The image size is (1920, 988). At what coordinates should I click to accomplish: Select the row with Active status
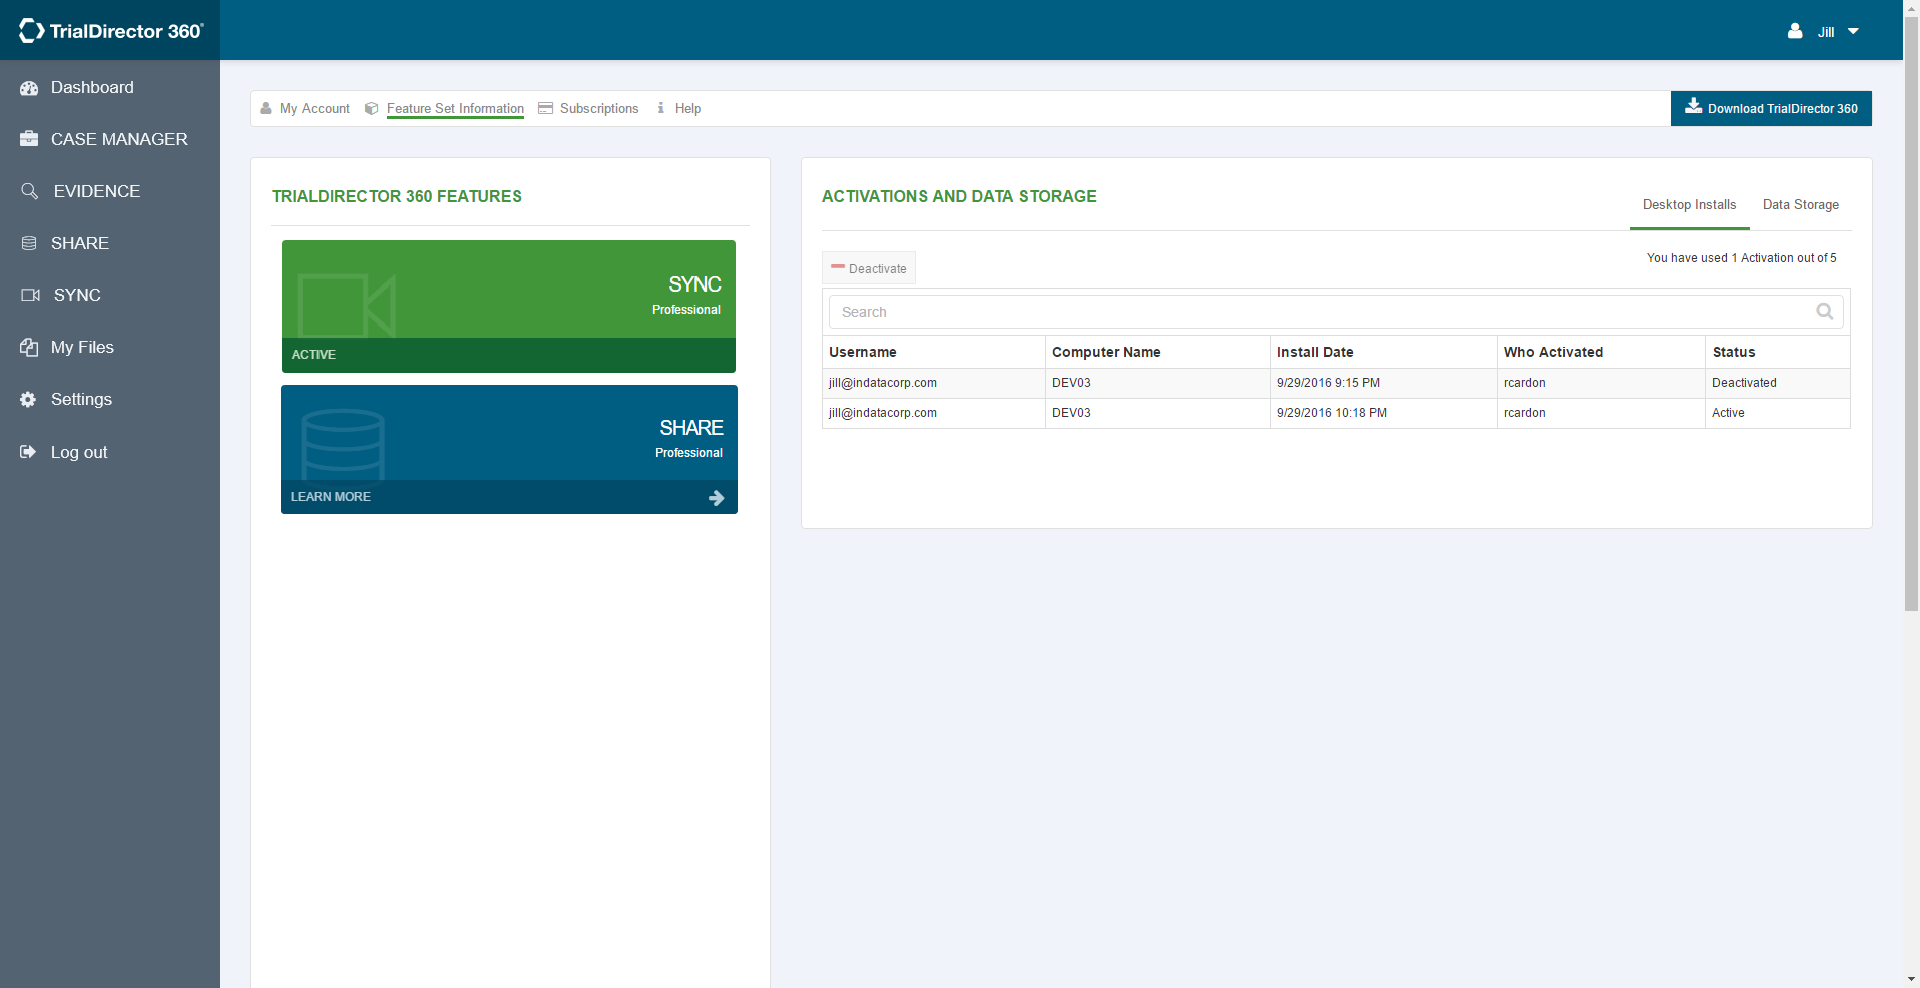click(x=1336, y=413)
